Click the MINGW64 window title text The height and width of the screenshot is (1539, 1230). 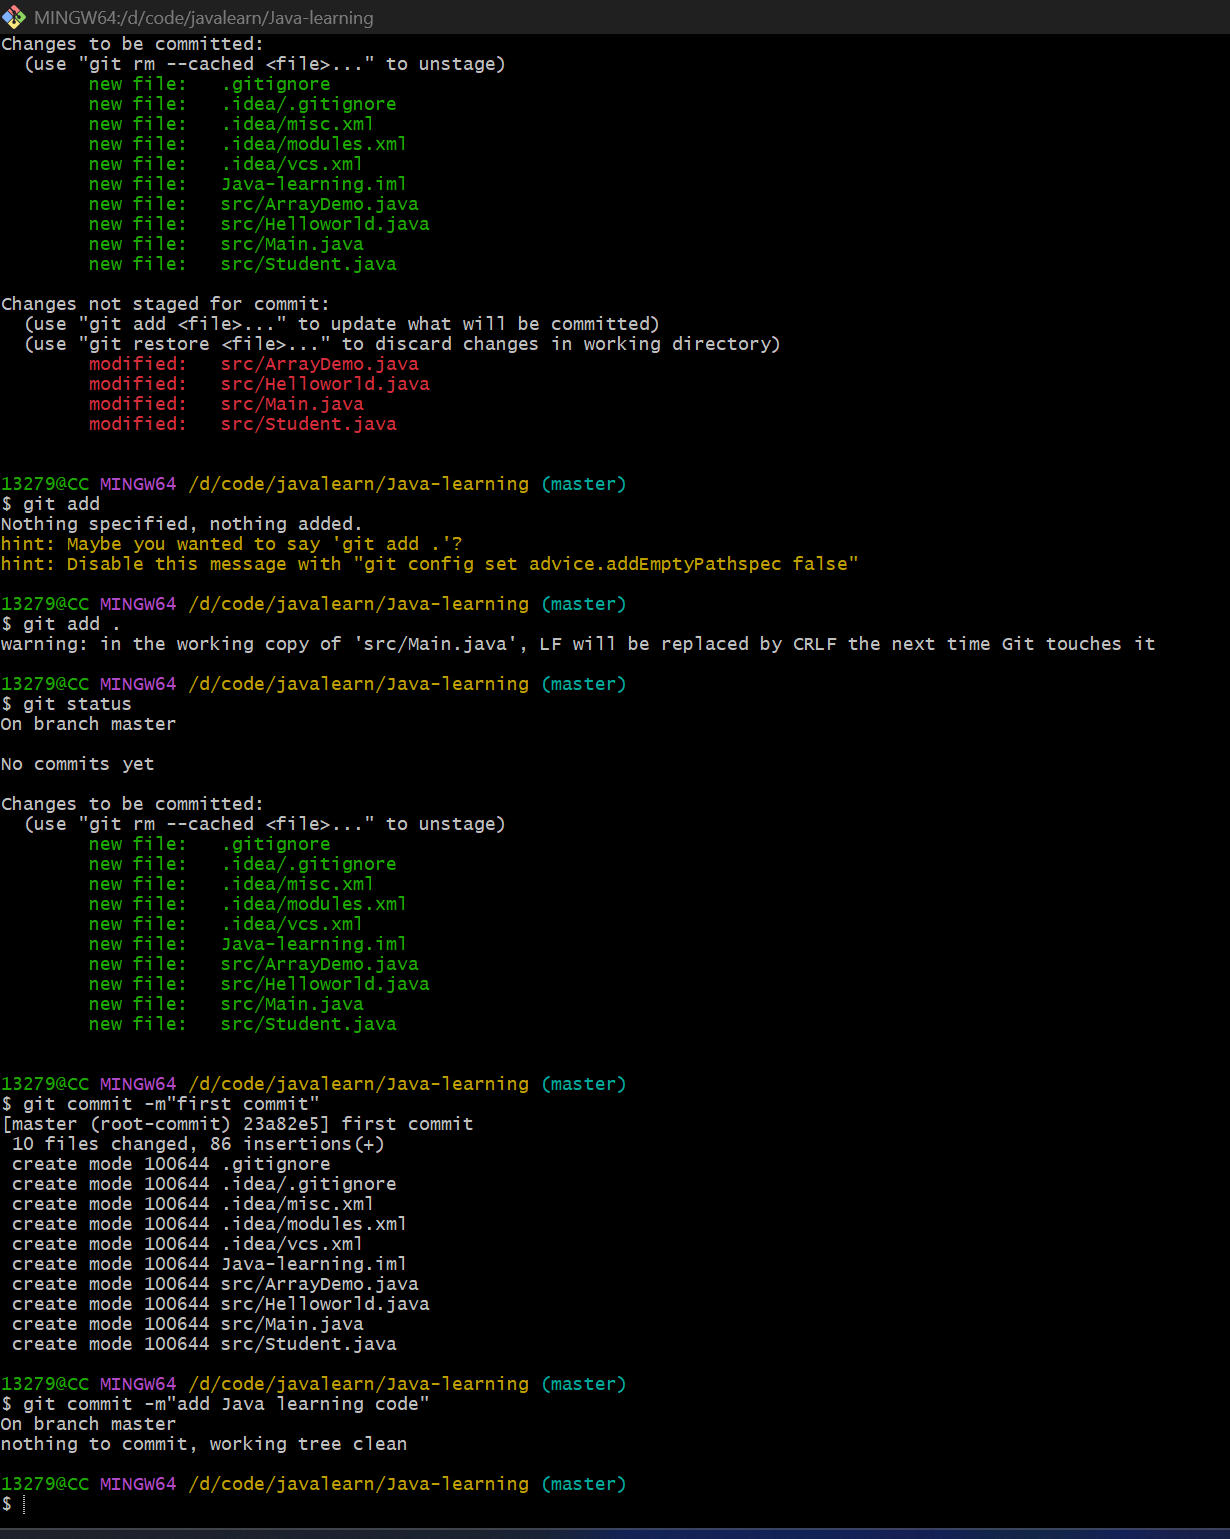point(204,18)
